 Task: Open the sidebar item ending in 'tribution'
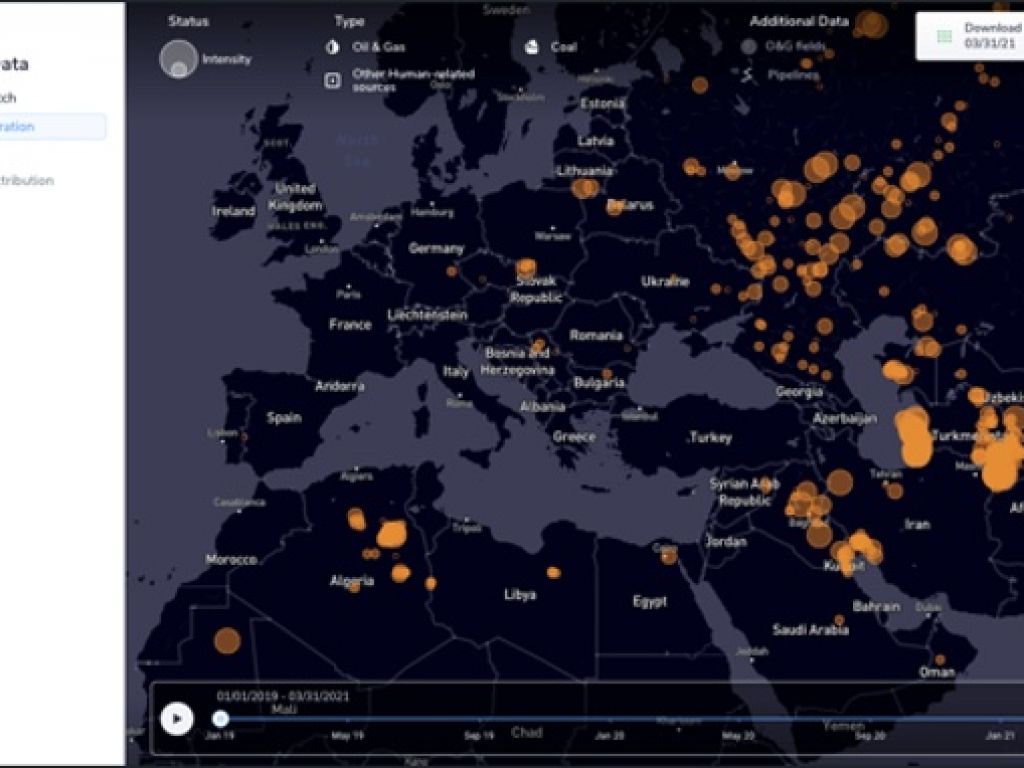tap(30, 181)
